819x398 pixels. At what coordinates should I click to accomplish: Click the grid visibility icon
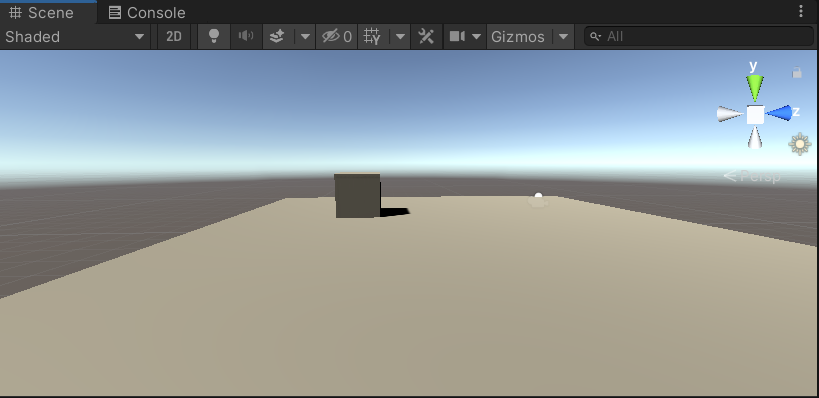point(372,37)
